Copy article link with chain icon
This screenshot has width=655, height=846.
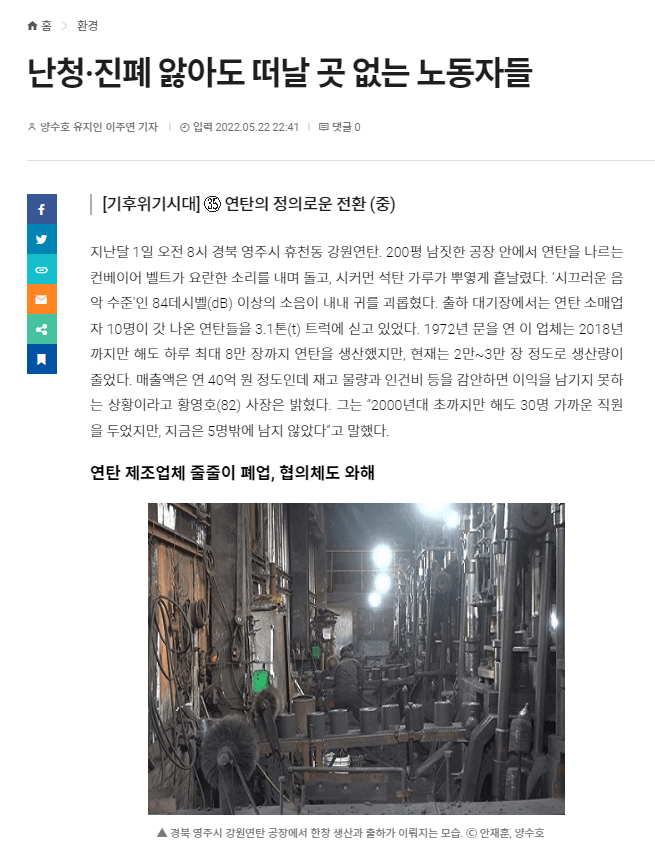pyautogui.click(x=42, y=269)
